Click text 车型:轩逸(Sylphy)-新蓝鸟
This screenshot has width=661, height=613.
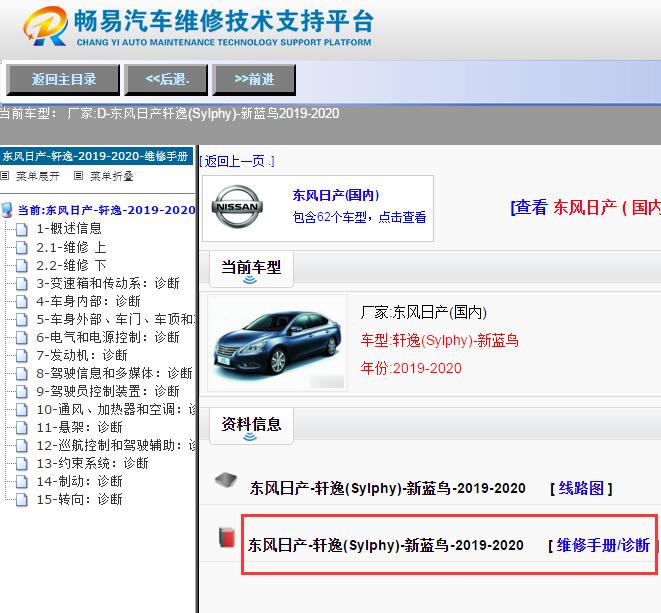click(439, 340)
